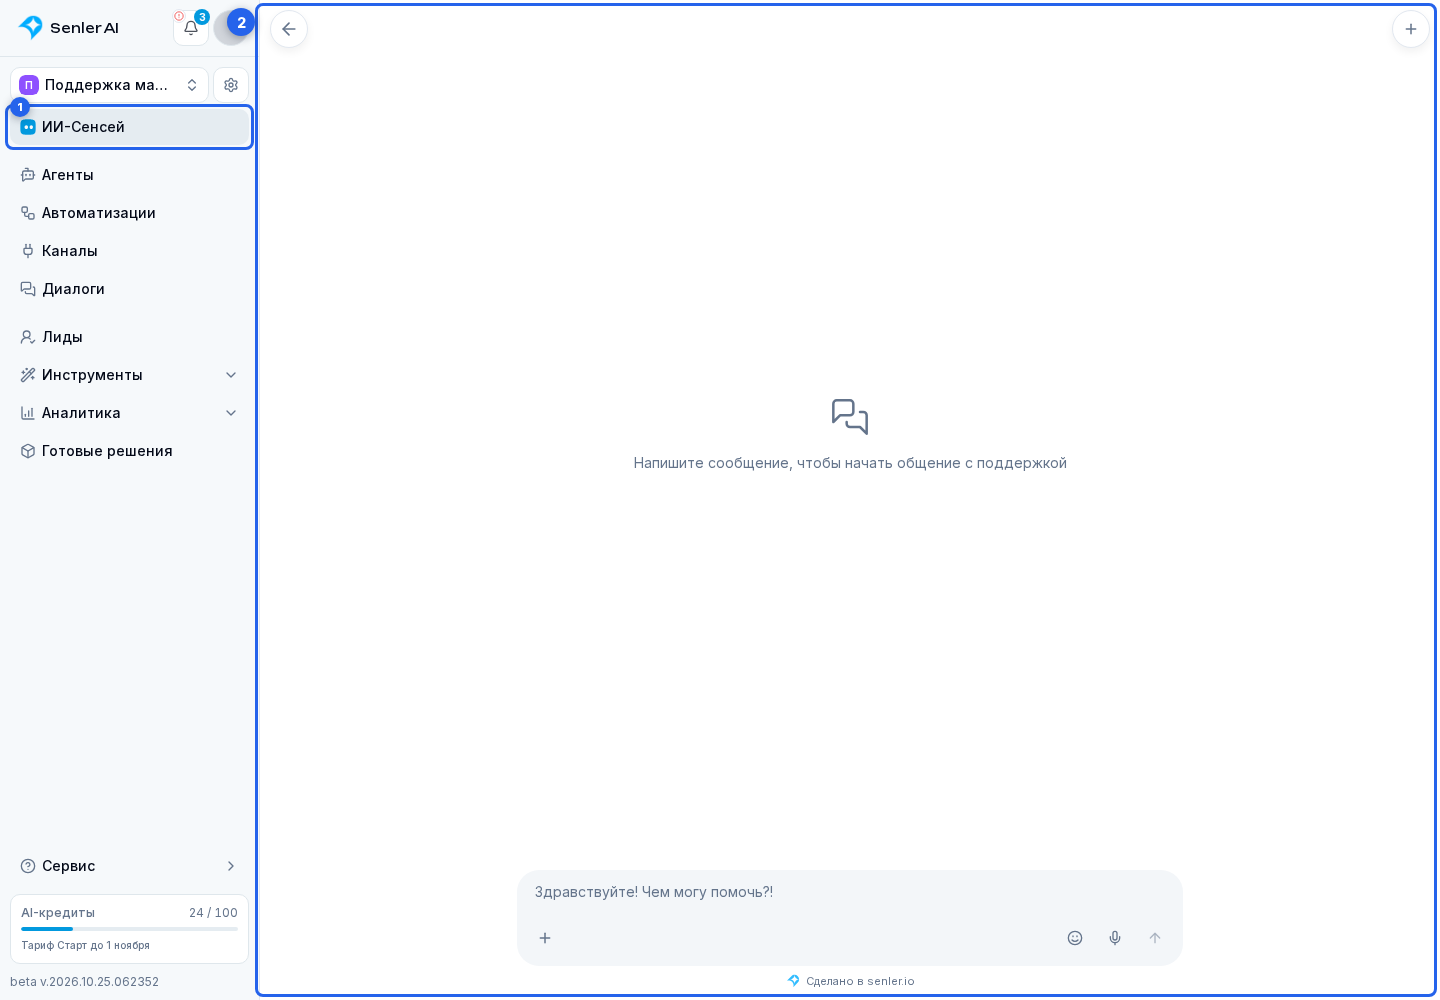Open Автоматизации page

coord(129,213)
